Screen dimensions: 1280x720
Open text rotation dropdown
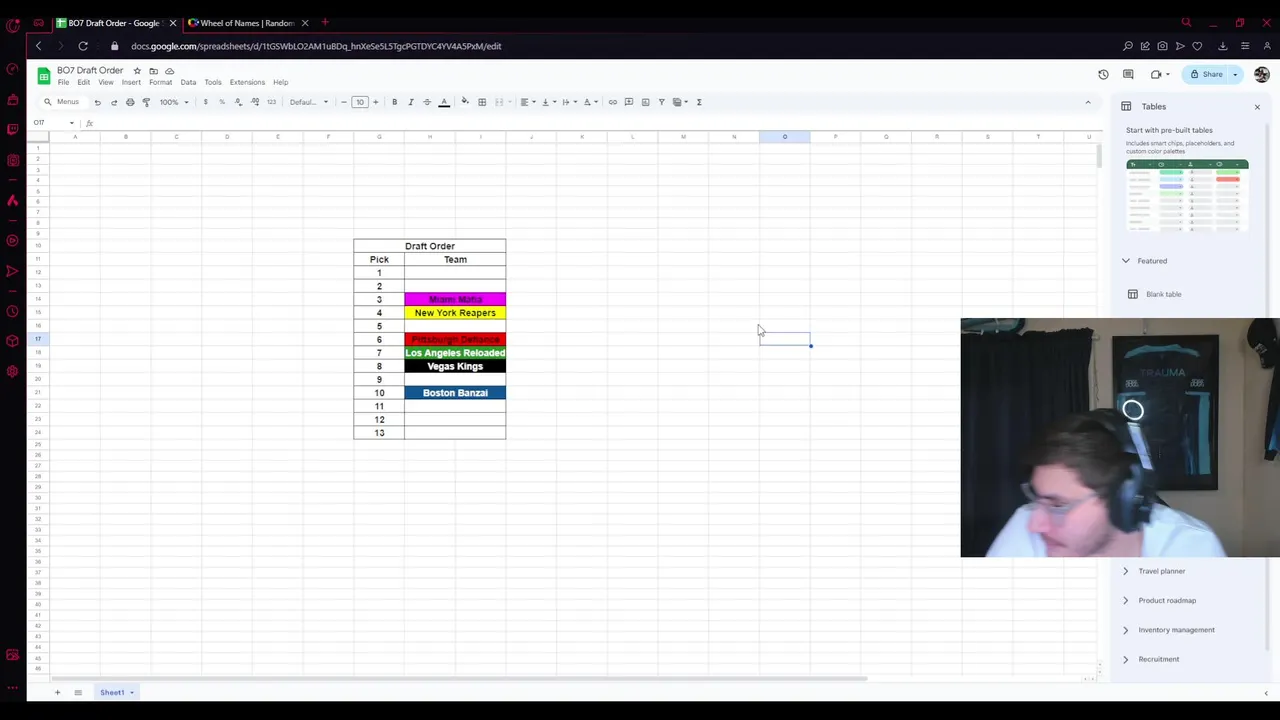pyautogui.click(x=590, y=102)
